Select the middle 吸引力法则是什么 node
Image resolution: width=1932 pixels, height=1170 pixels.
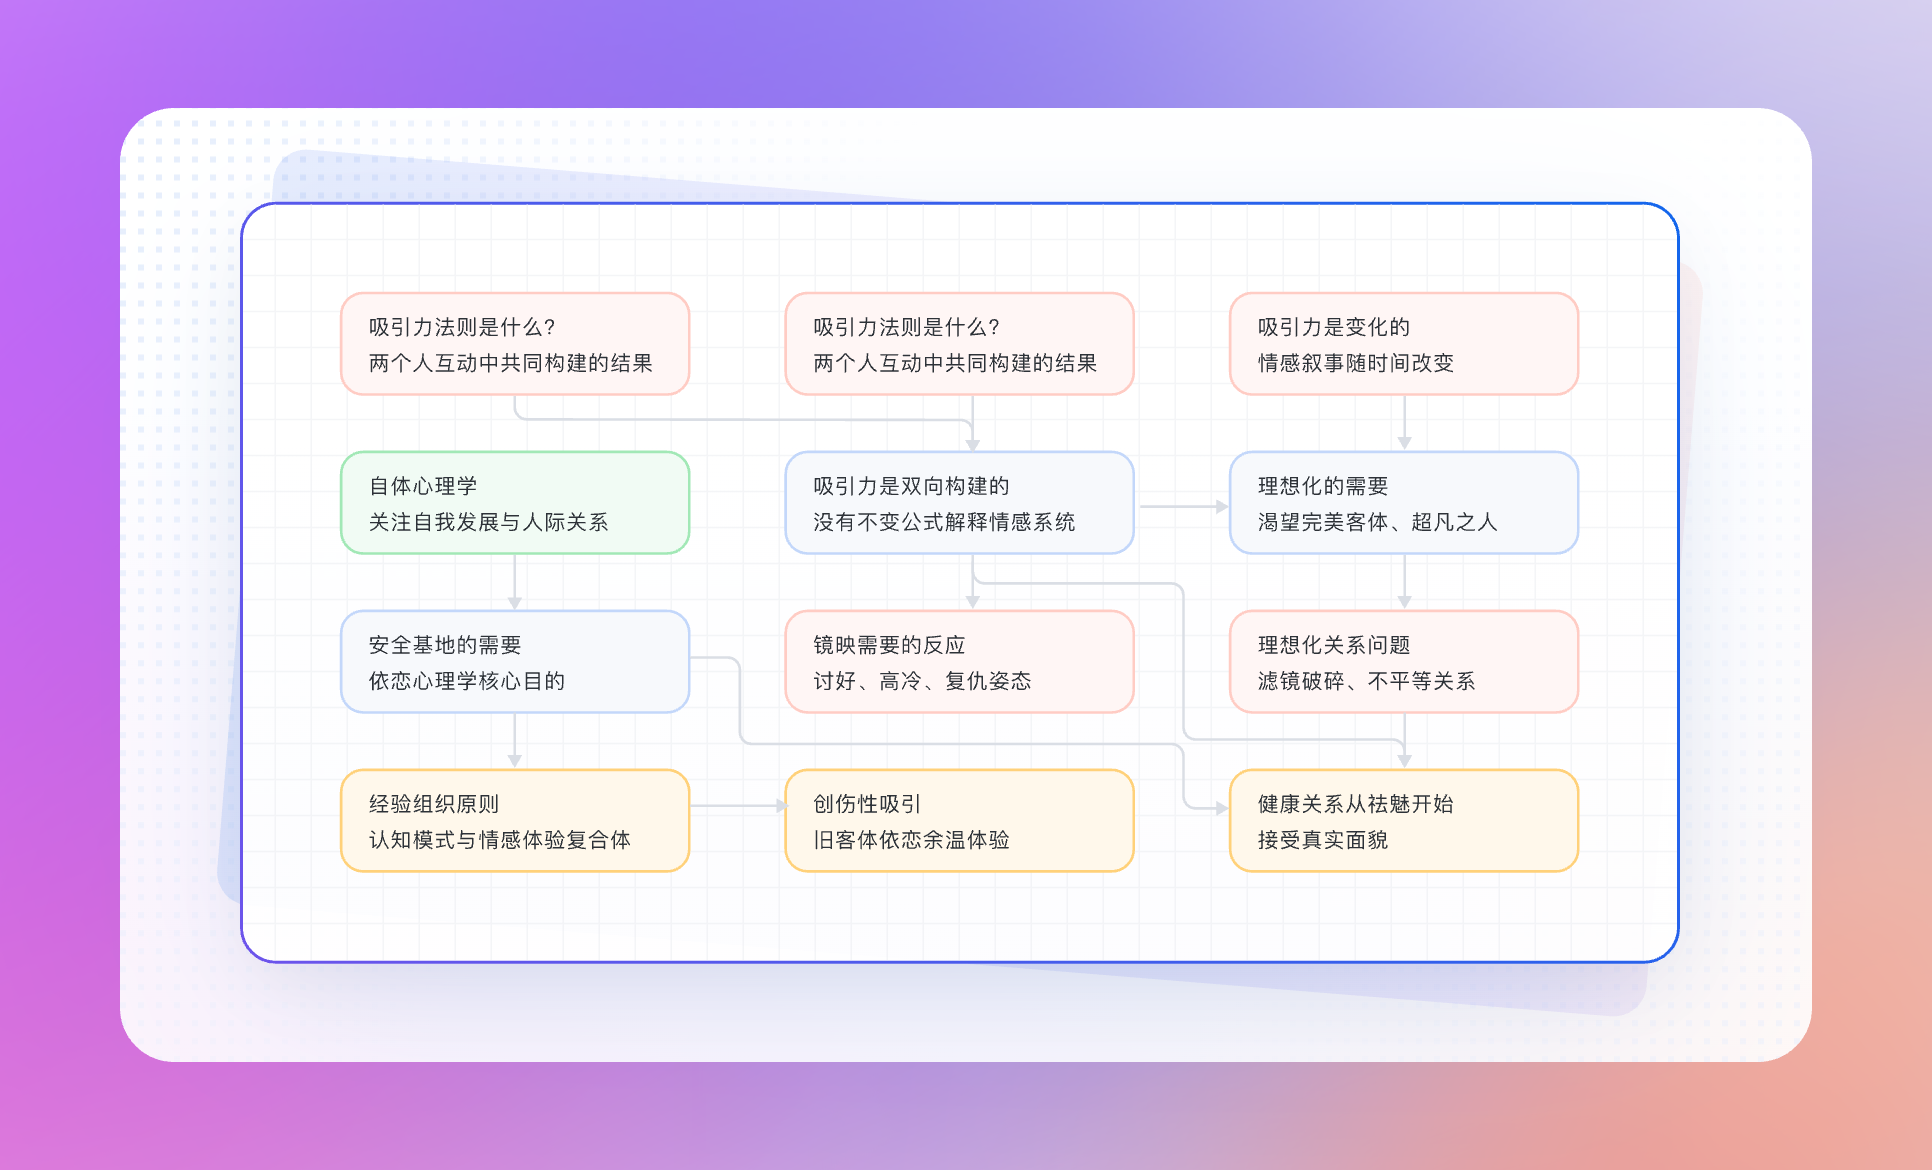(x=959, y=344)
